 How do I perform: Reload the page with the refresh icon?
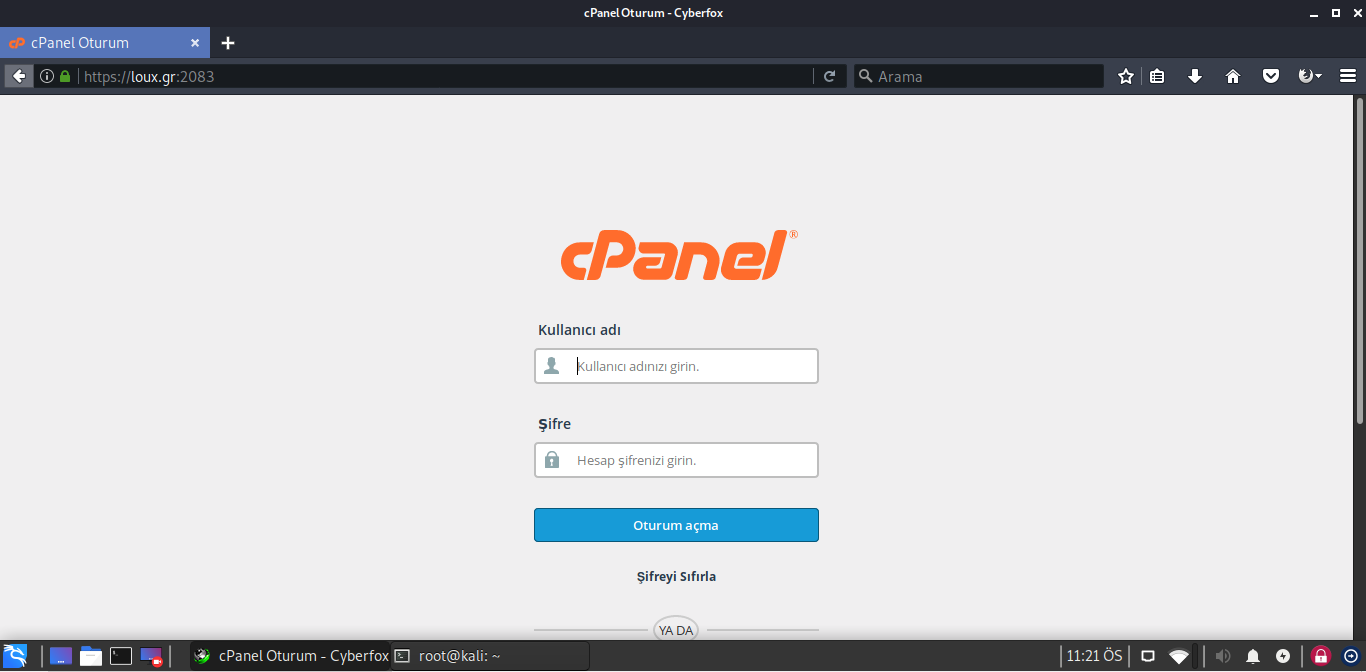tap(829, 76)
